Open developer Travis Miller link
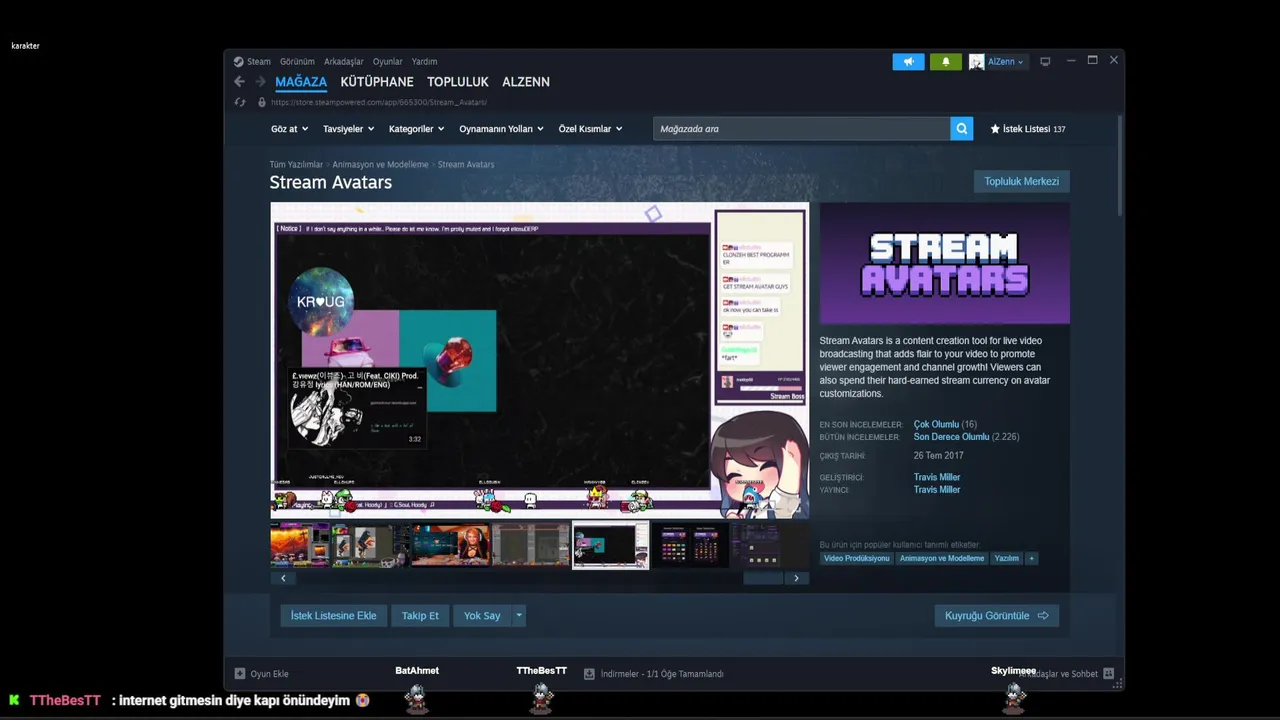The image size is (1280, 720). click(937, 477)
